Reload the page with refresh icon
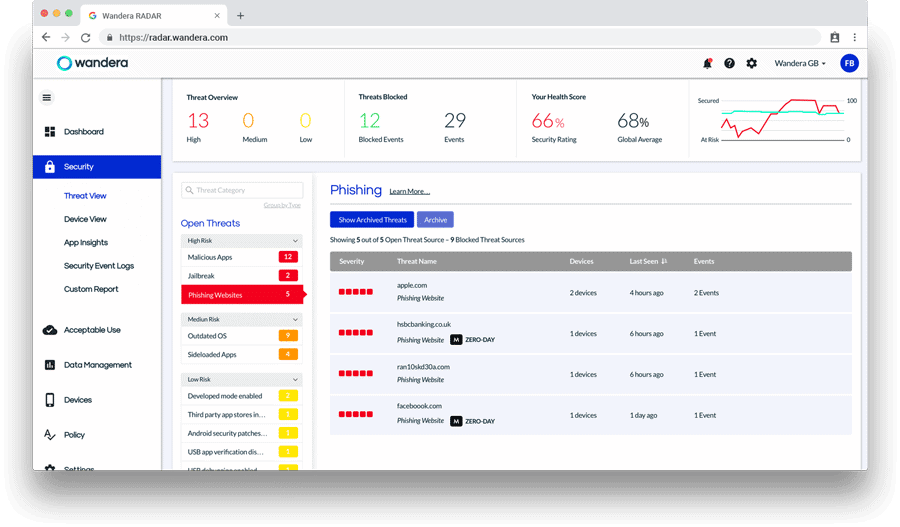The height and width of the screenshot is (527, 900). coord(86,37)
